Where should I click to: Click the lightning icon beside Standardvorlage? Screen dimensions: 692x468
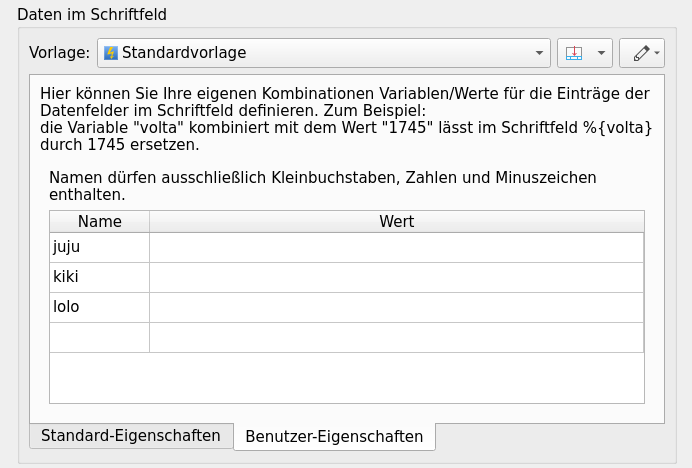click(x=111, y=53)
